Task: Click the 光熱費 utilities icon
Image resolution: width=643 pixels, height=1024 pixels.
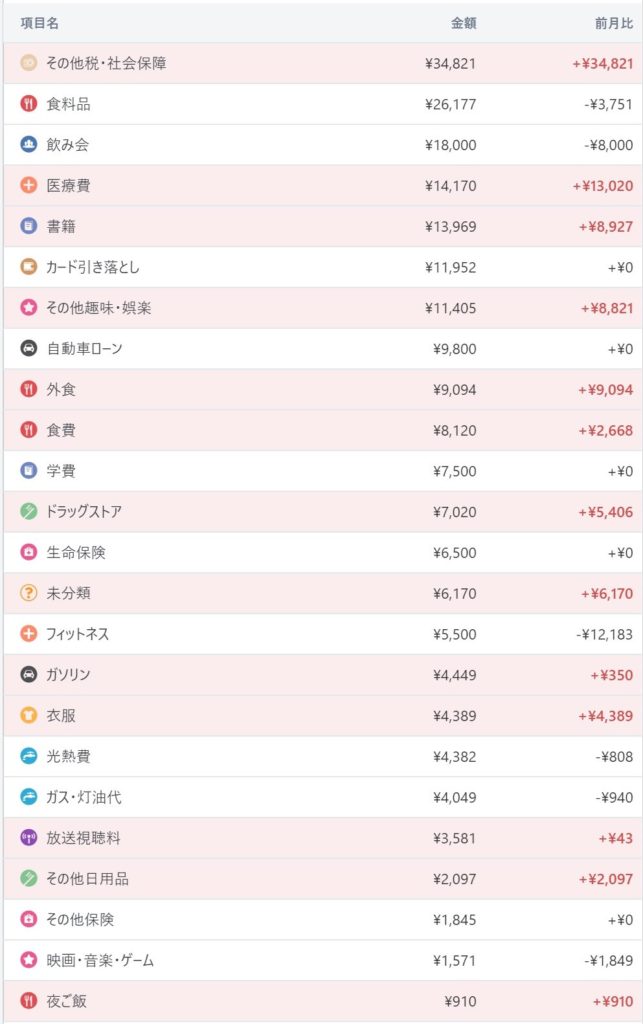Action: [x=28, y=757]
